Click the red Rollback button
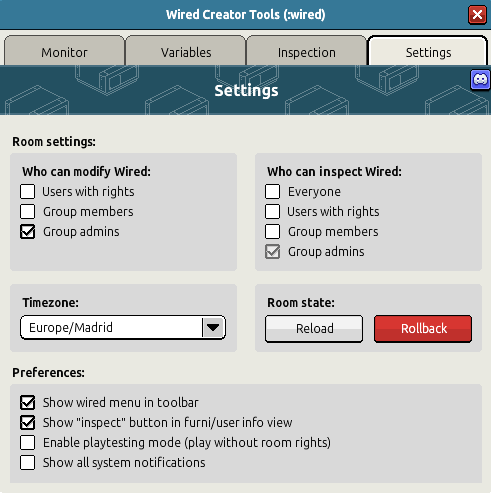The height and width of the screenshot is (493, 491). coord(423,329)
